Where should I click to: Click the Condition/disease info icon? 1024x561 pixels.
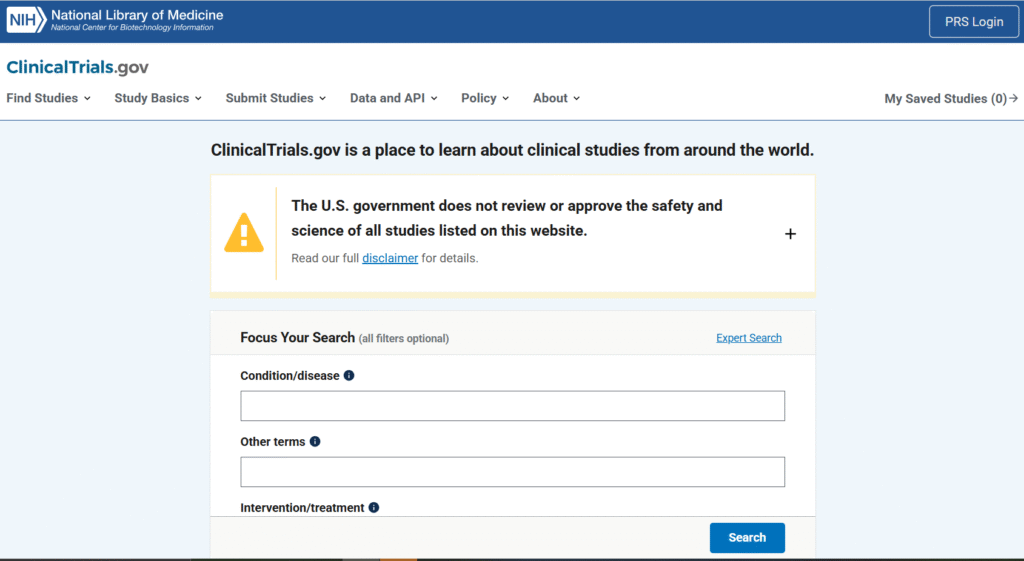point(349,376)
